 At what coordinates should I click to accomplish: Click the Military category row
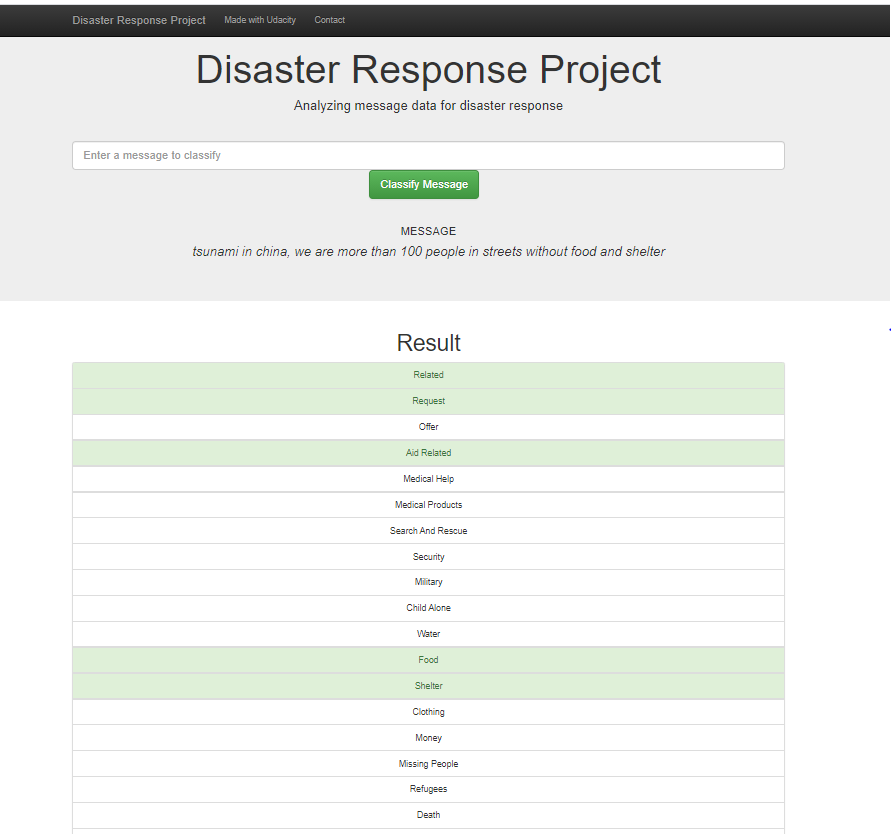pos(428,582)
